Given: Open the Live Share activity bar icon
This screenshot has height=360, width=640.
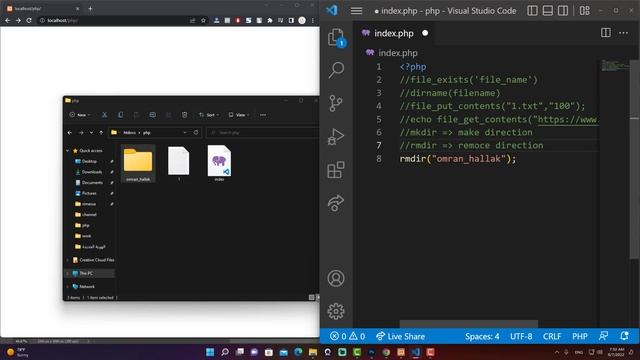Looking at the screenshot, I should [x=336, y=203].
